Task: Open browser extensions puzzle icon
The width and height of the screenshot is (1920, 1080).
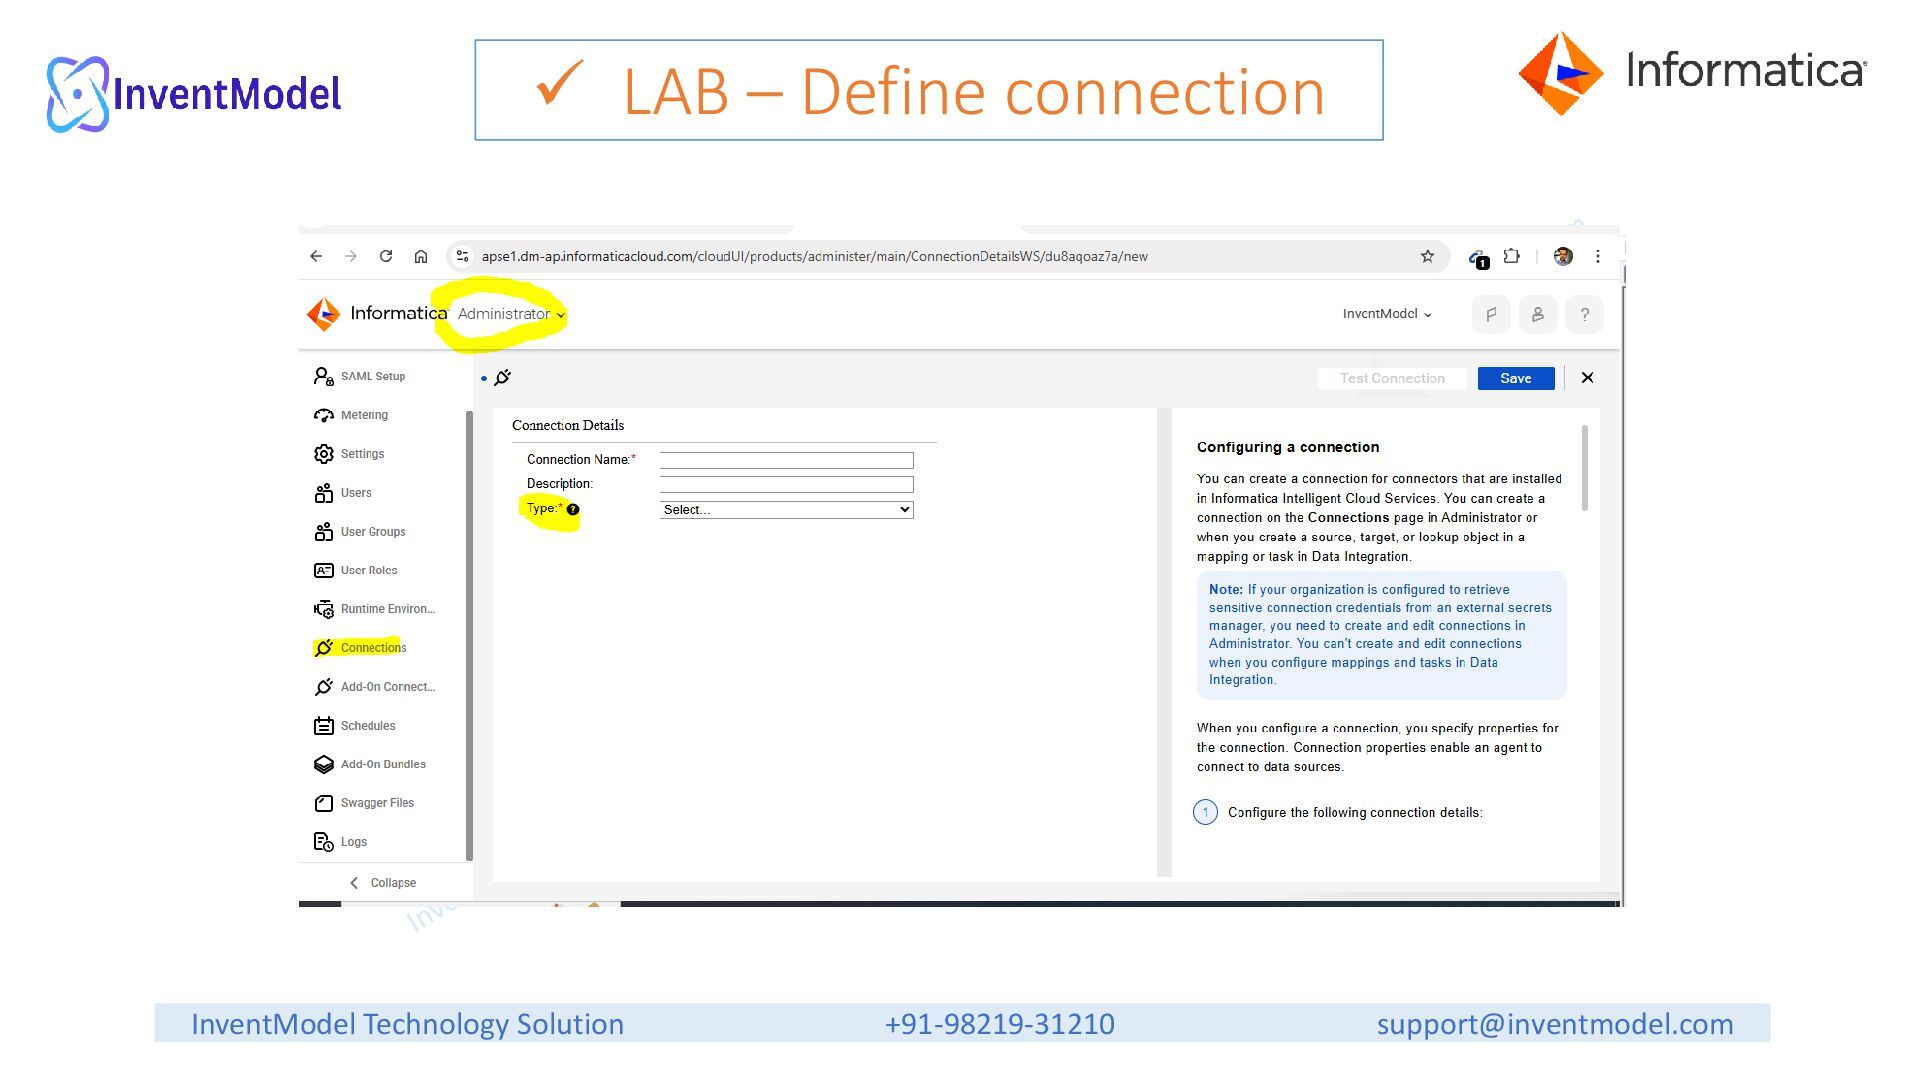Action: [1512, 257]
